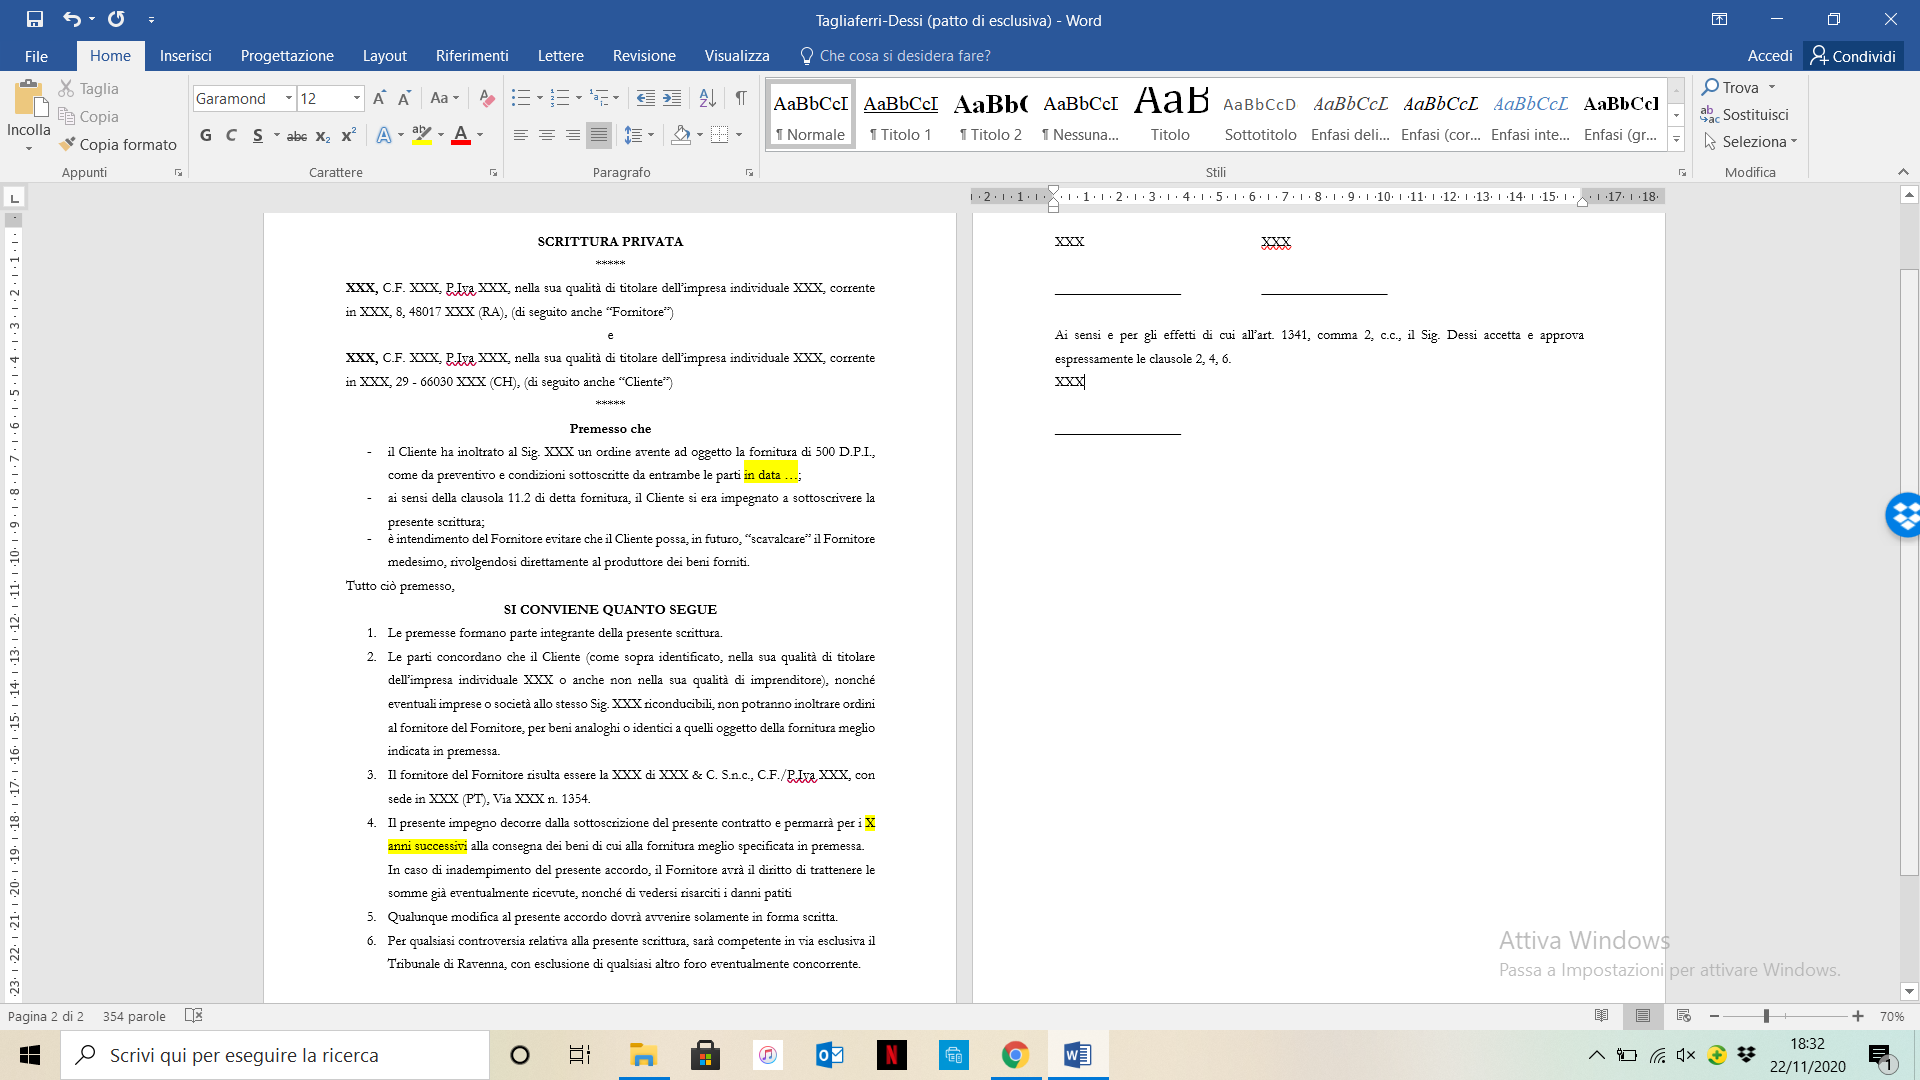The width and height of the screenshot is (1920, 1080).
Task: Click the Clear Formatting eraser icon
Action: pos(487,98)
